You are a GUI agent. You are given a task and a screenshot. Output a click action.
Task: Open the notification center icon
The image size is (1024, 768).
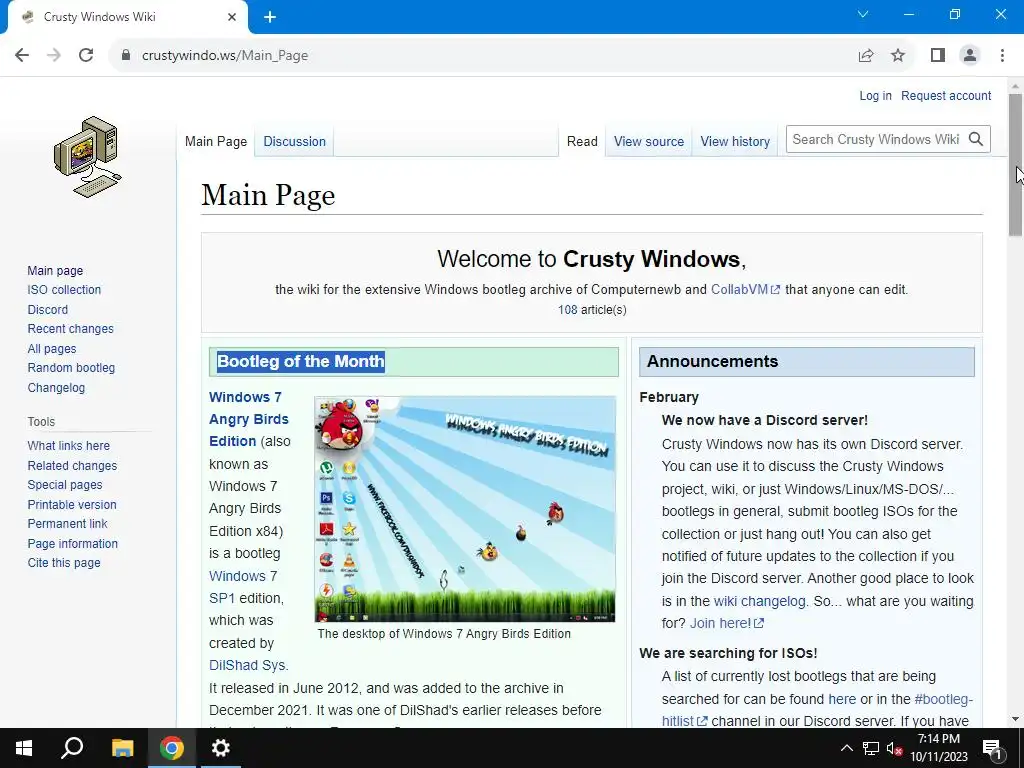coord(992,748)
